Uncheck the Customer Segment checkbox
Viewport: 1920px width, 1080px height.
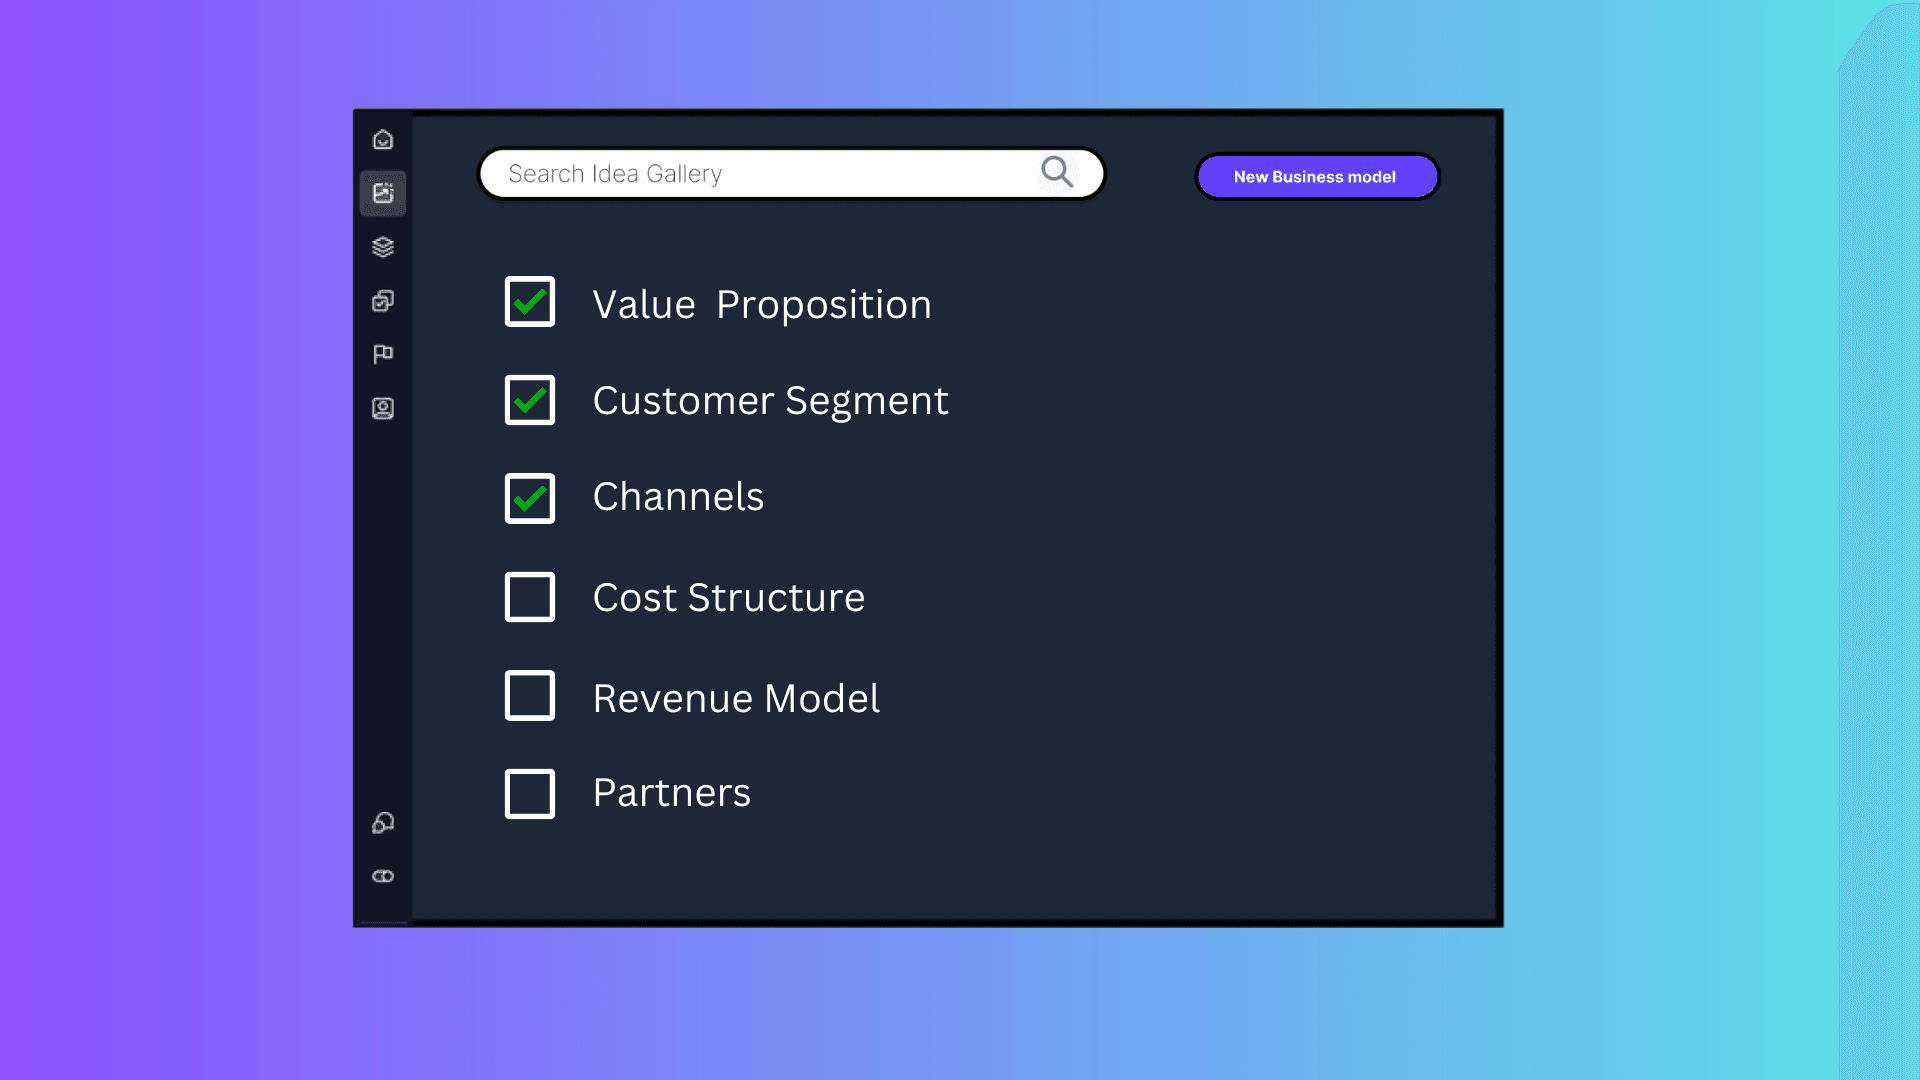tap(530, 400)
